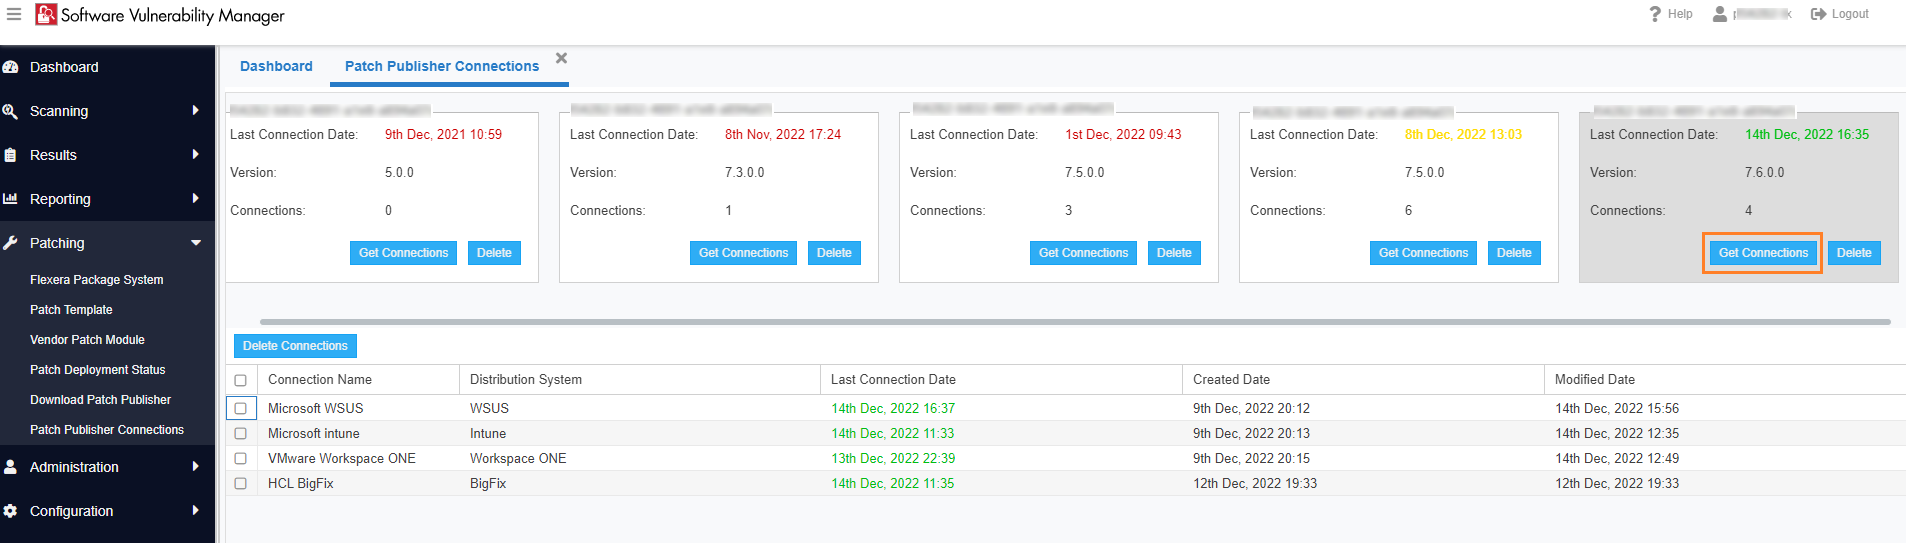
Task: Expand the Configuration submenu arrow
Action: pyautogui.click(x=195, y=511)
